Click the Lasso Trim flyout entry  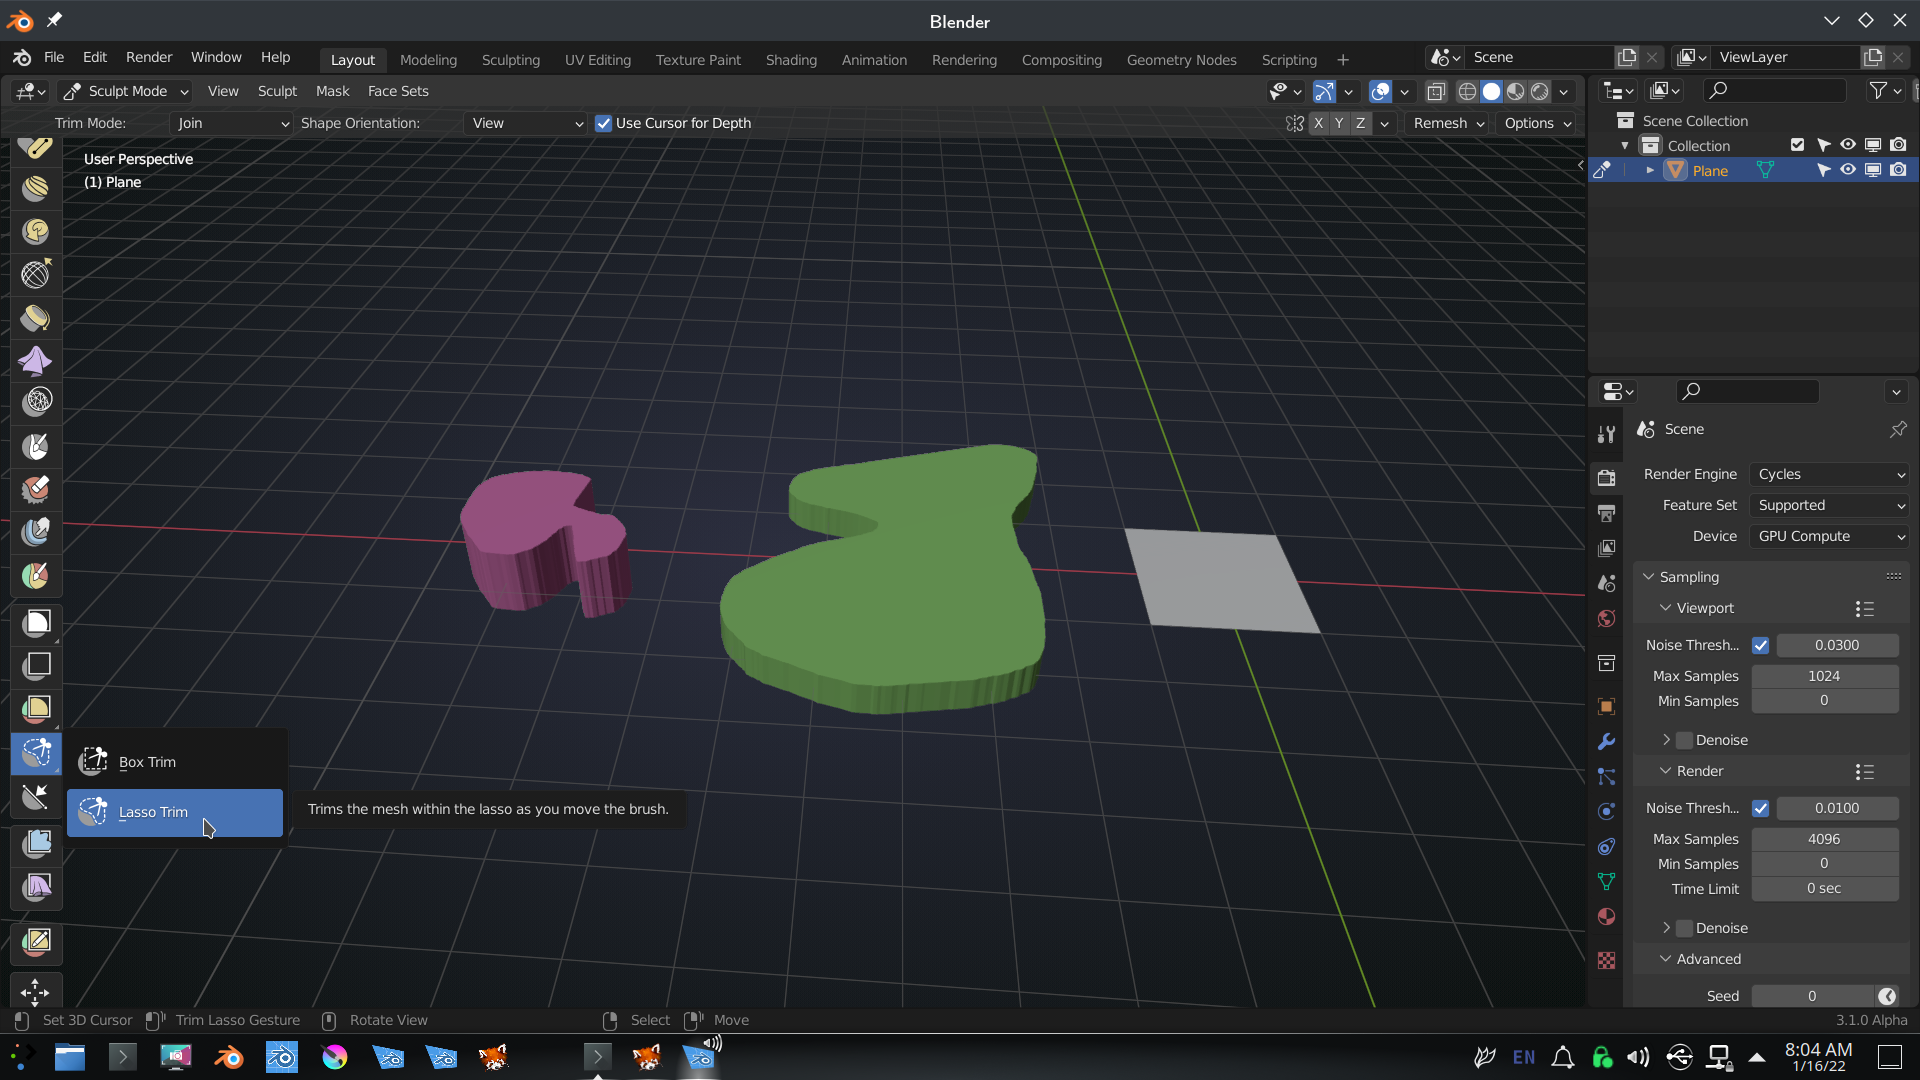[x=153, y=812]
